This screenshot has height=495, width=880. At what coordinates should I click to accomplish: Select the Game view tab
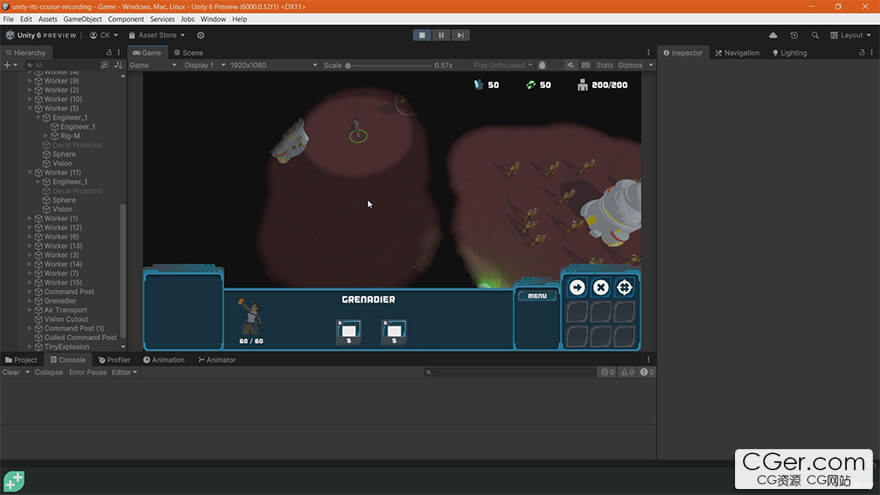(x=147, y=53)
